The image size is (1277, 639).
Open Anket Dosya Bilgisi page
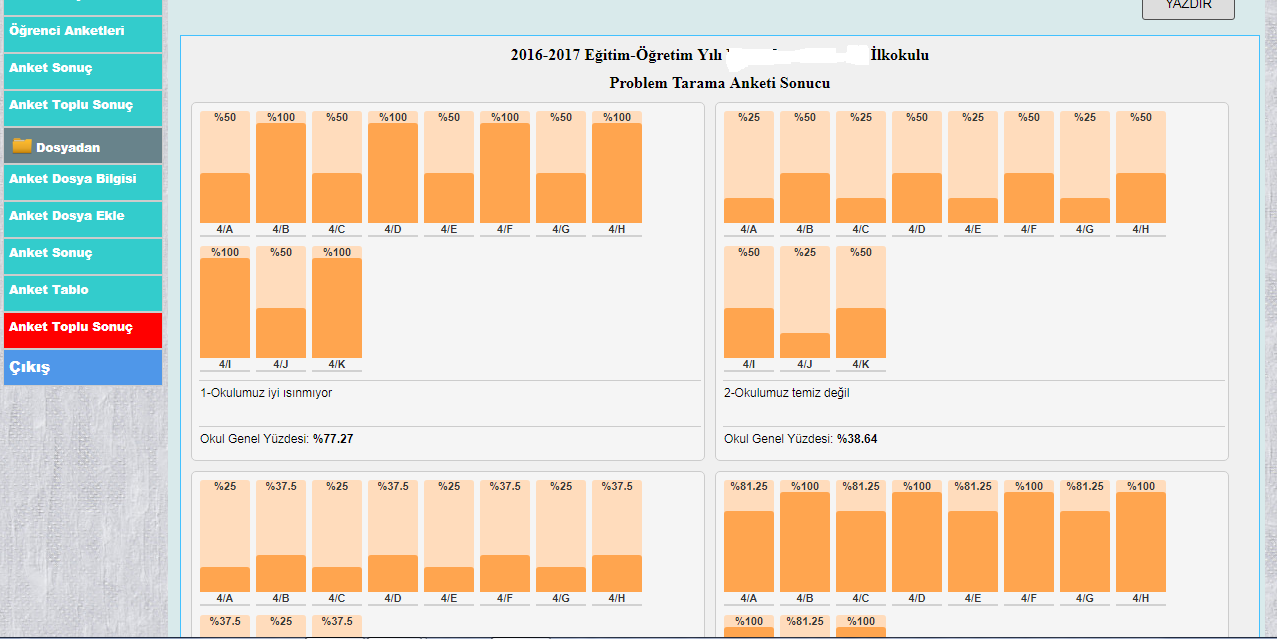tap(73, 179)
